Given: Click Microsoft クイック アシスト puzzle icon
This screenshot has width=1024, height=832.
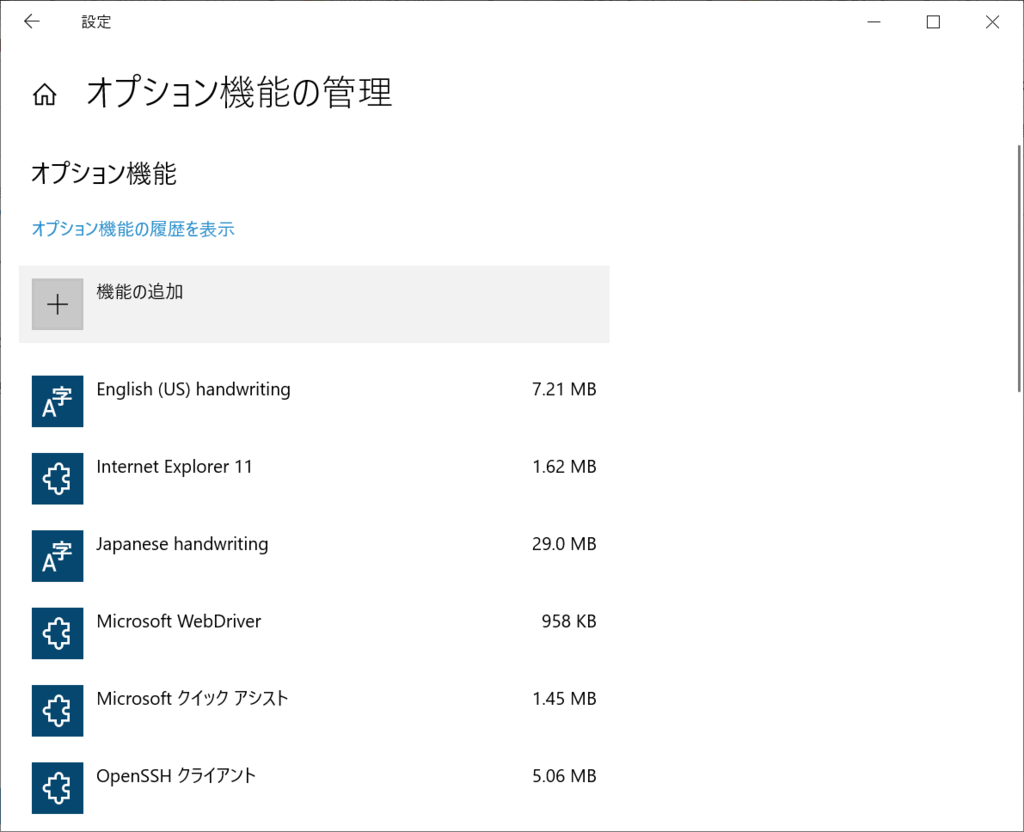Looking at the screenshot, I should (57, 711).
